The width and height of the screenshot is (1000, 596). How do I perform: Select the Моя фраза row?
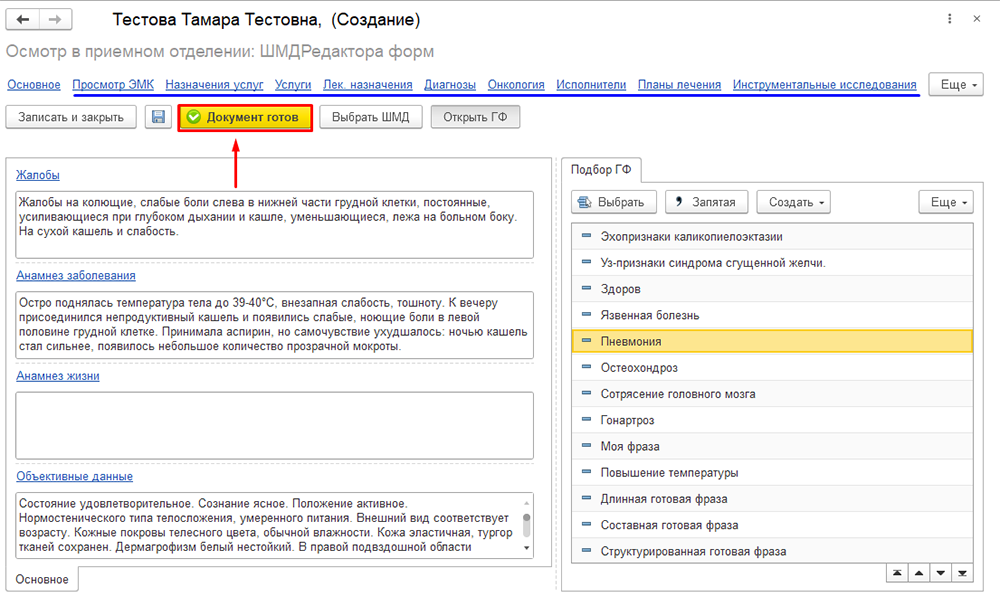772,446
